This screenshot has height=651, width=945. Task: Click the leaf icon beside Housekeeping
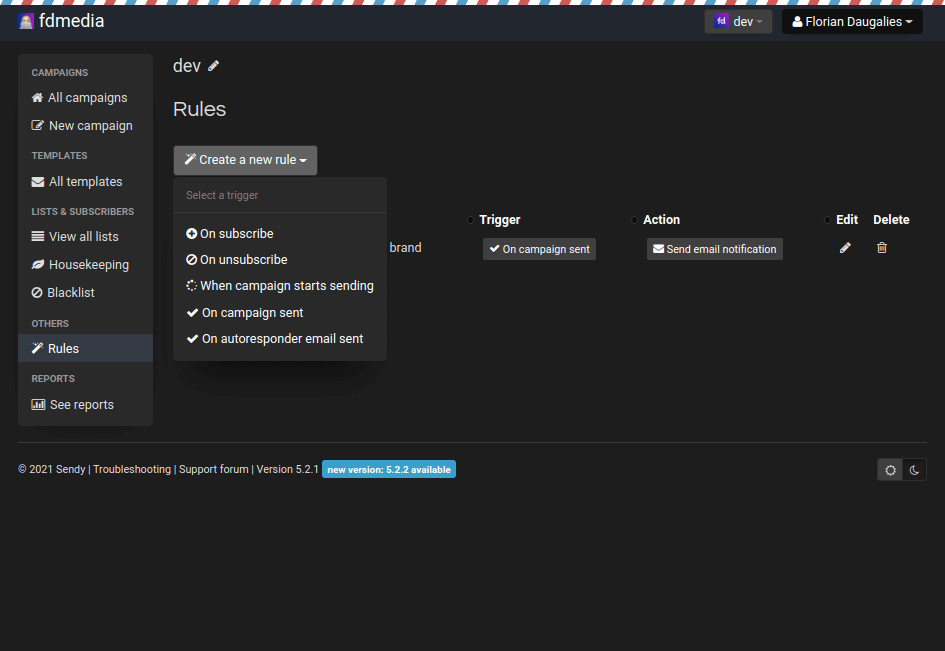(x=38, y=264)
